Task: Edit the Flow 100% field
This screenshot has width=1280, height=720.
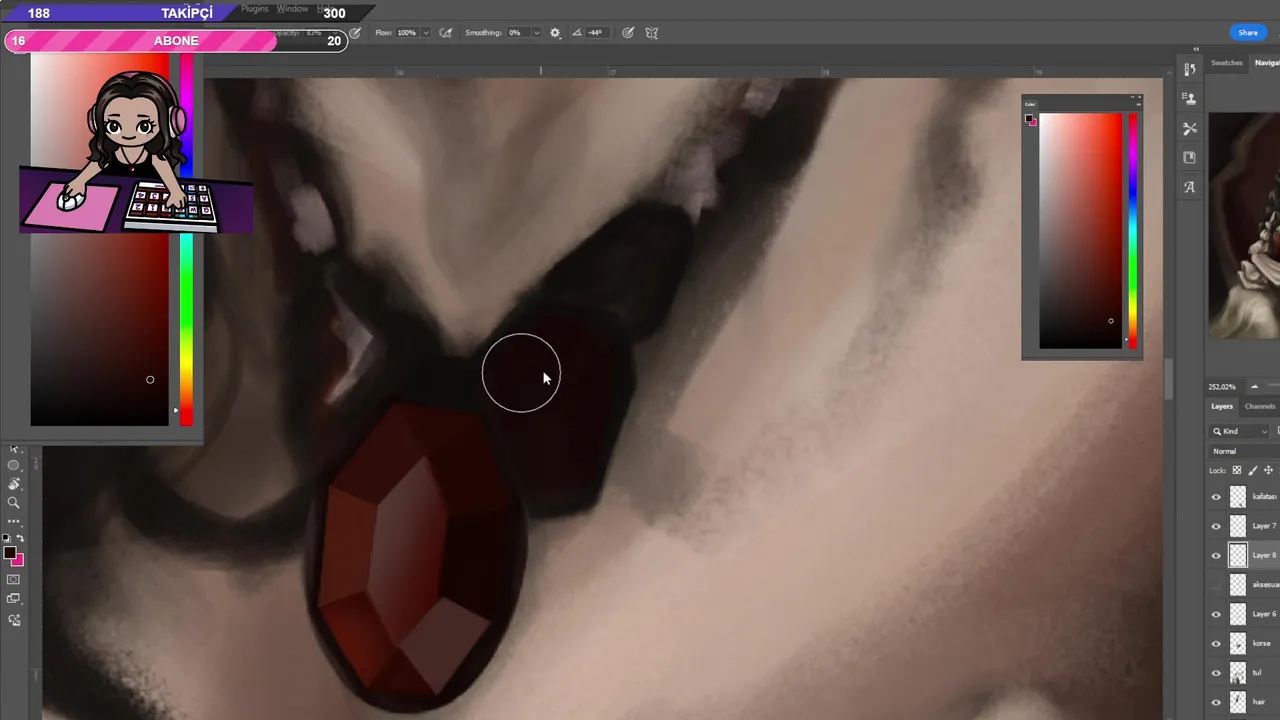Action: pyautogui.click(x=407, y=33)
